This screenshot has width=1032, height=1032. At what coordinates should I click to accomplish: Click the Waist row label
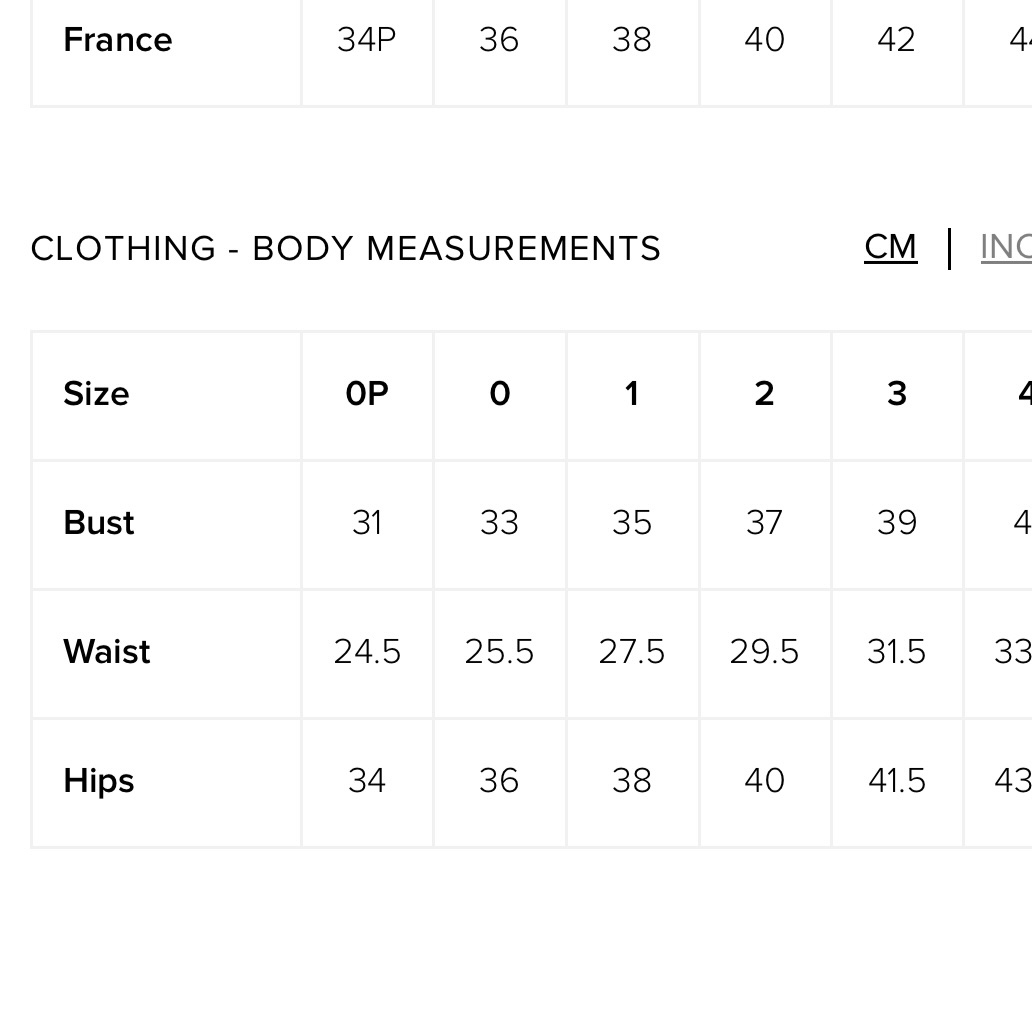[107, 652]
